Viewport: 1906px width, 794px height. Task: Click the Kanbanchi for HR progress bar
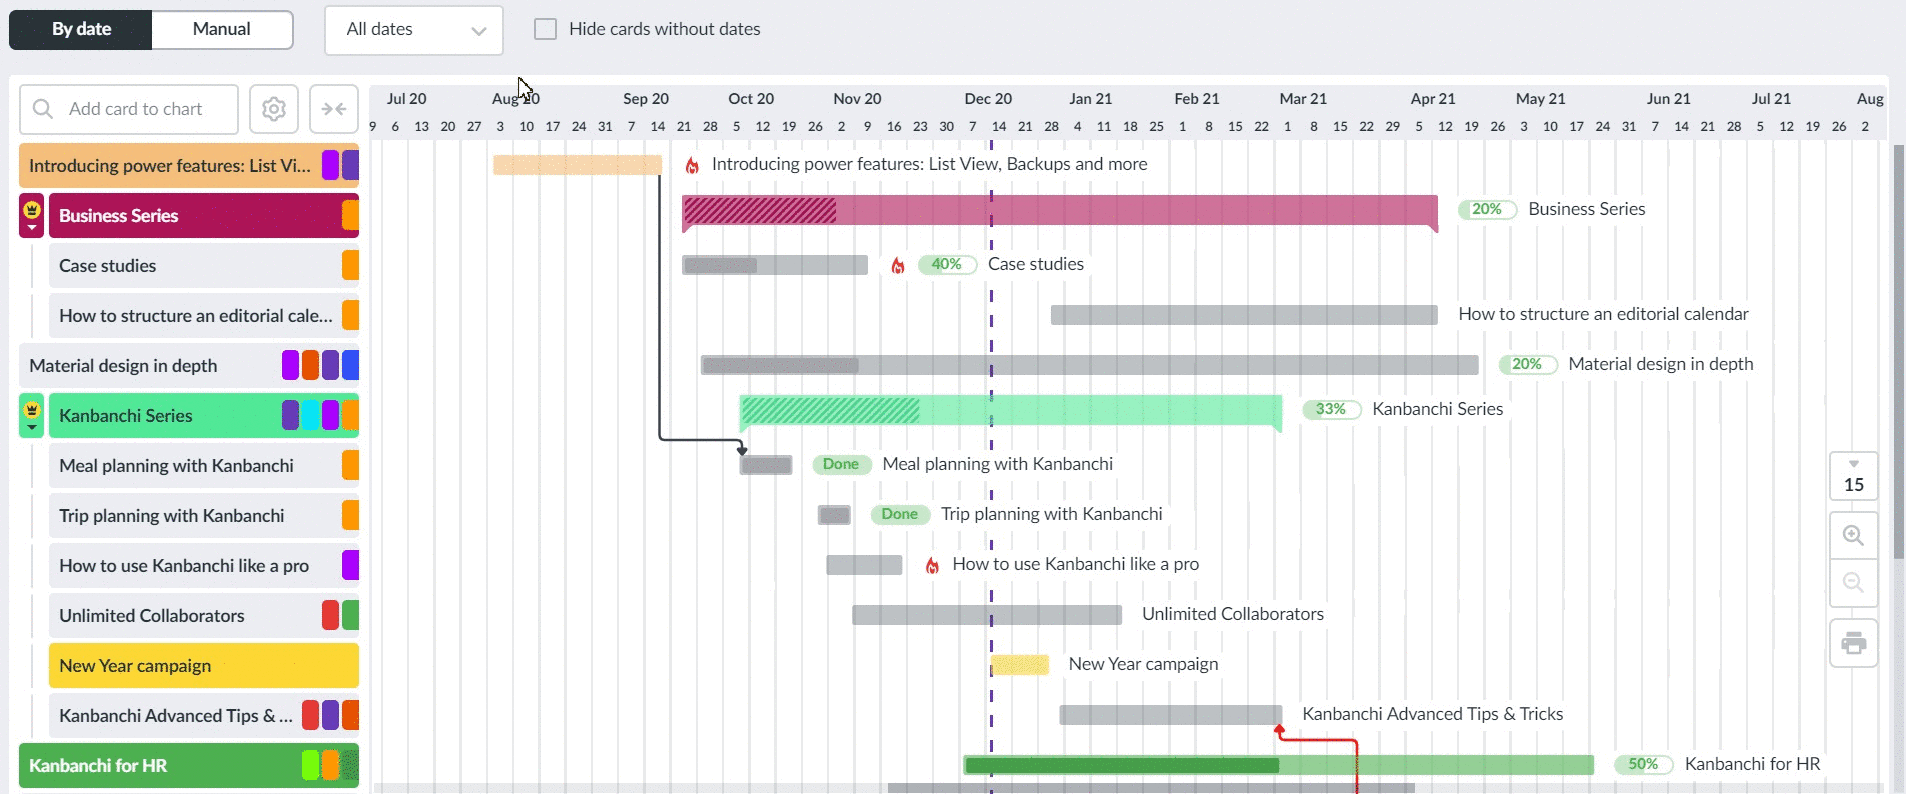pyautogui.click(x=1278, y=765)
